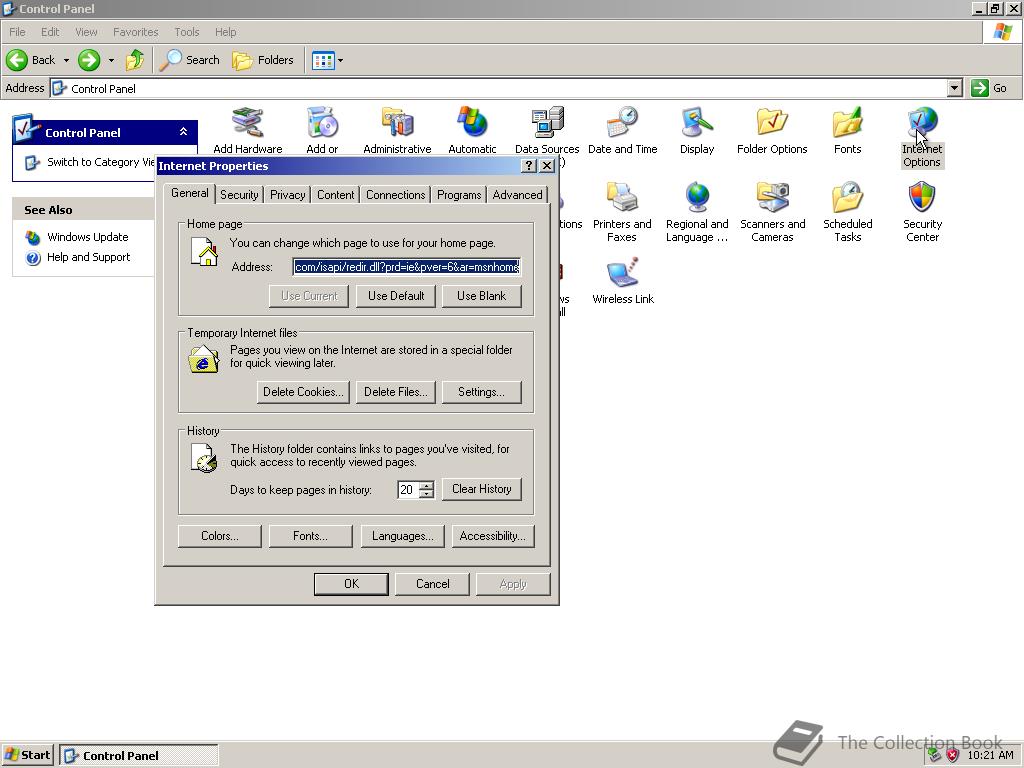Open the Colors dialog button
Viewport: 1024px width, 768px height.
tap(219, 536)
